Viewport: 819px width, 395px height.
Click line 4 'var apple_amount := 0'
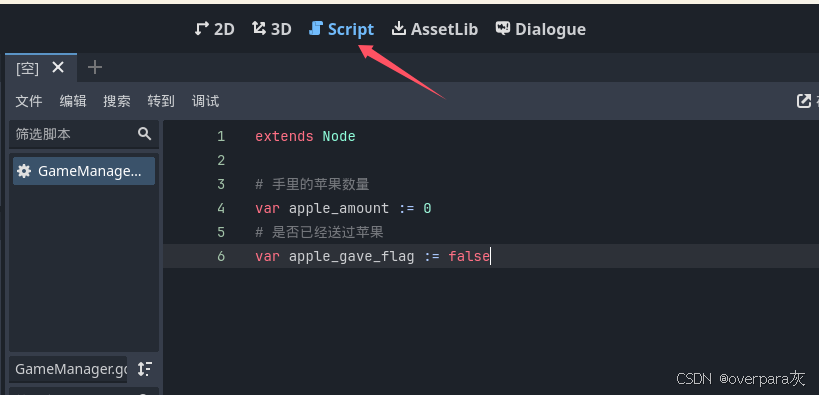click(x=343, y=208)
